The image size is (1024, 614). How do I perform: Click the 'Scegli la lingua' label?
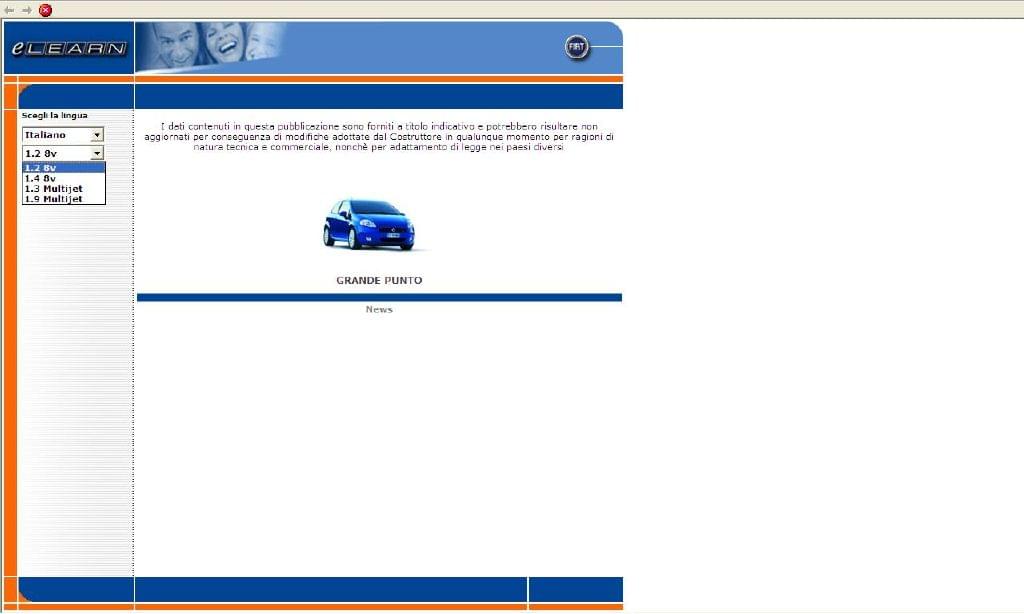pos(55,116)
